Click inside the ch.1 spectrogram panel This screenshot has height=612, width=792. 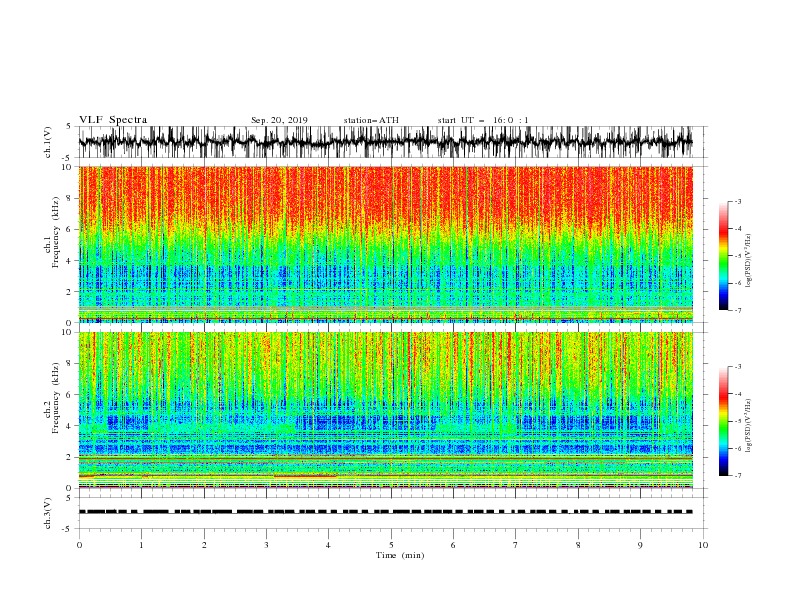point(386,244)
